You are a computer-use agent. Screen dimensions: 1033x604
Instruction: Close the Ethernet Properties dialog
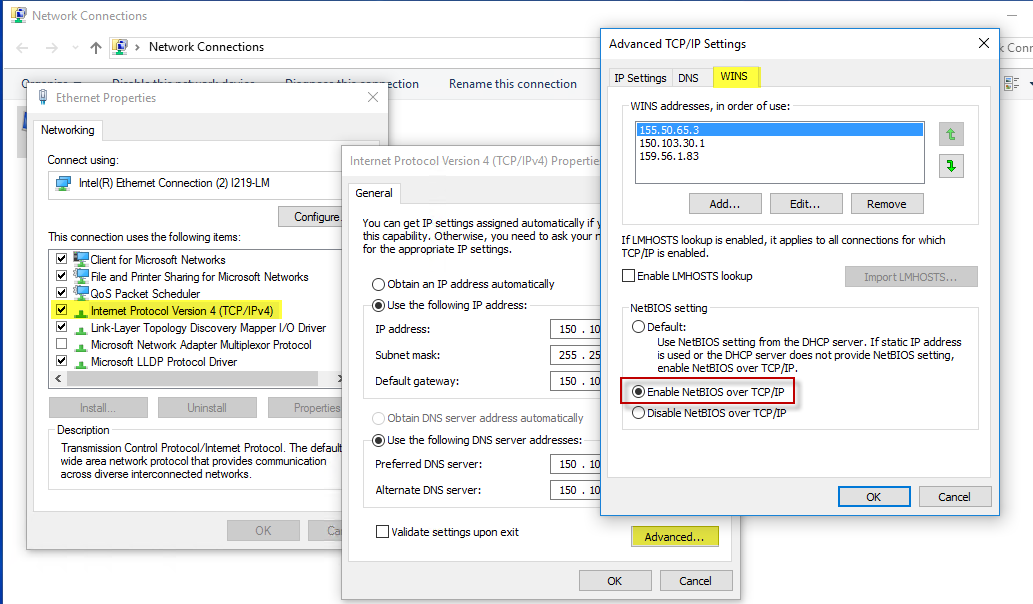[x=373, y=97]
